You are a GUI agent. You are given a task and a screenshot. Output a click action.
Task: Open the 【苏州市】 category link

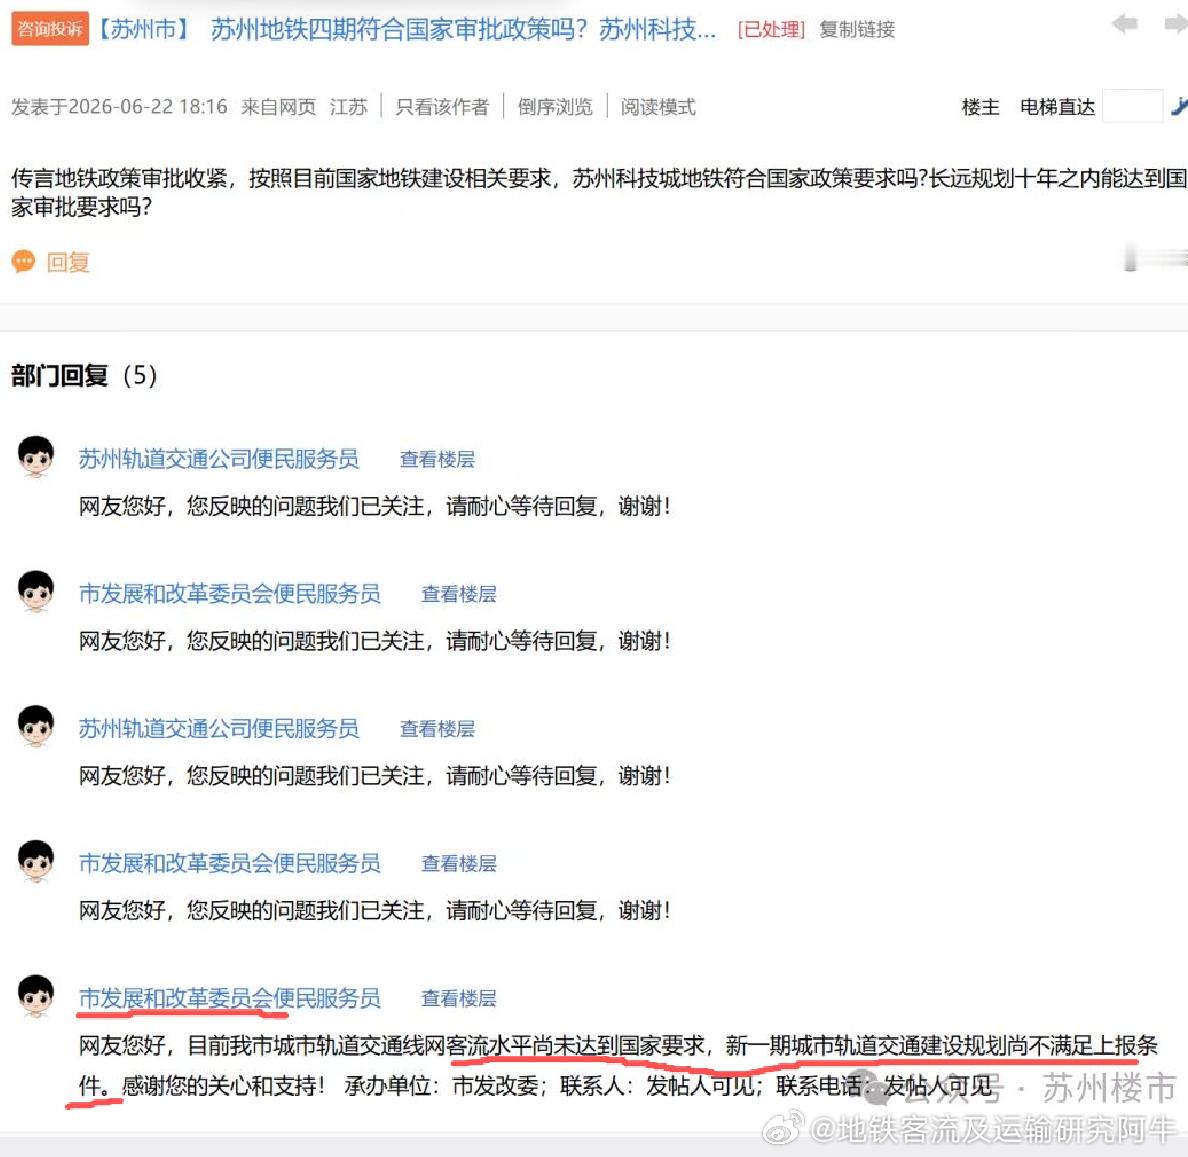[x=144, y=30]
